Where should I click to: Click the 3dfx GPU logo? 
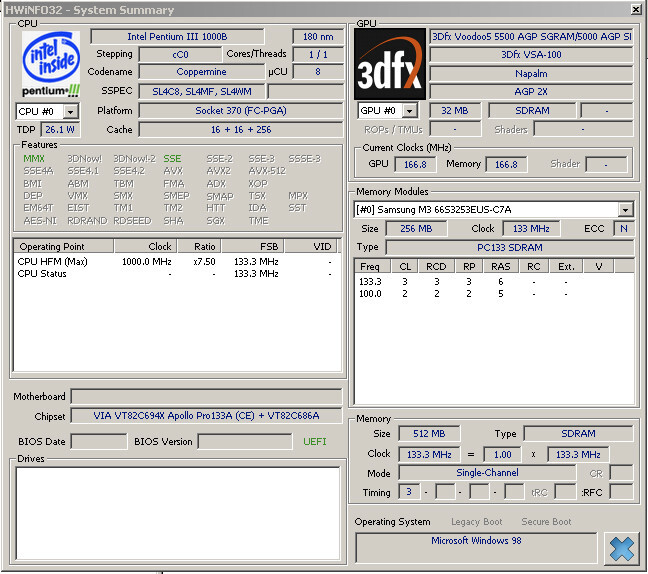click(x=390, y=64)
